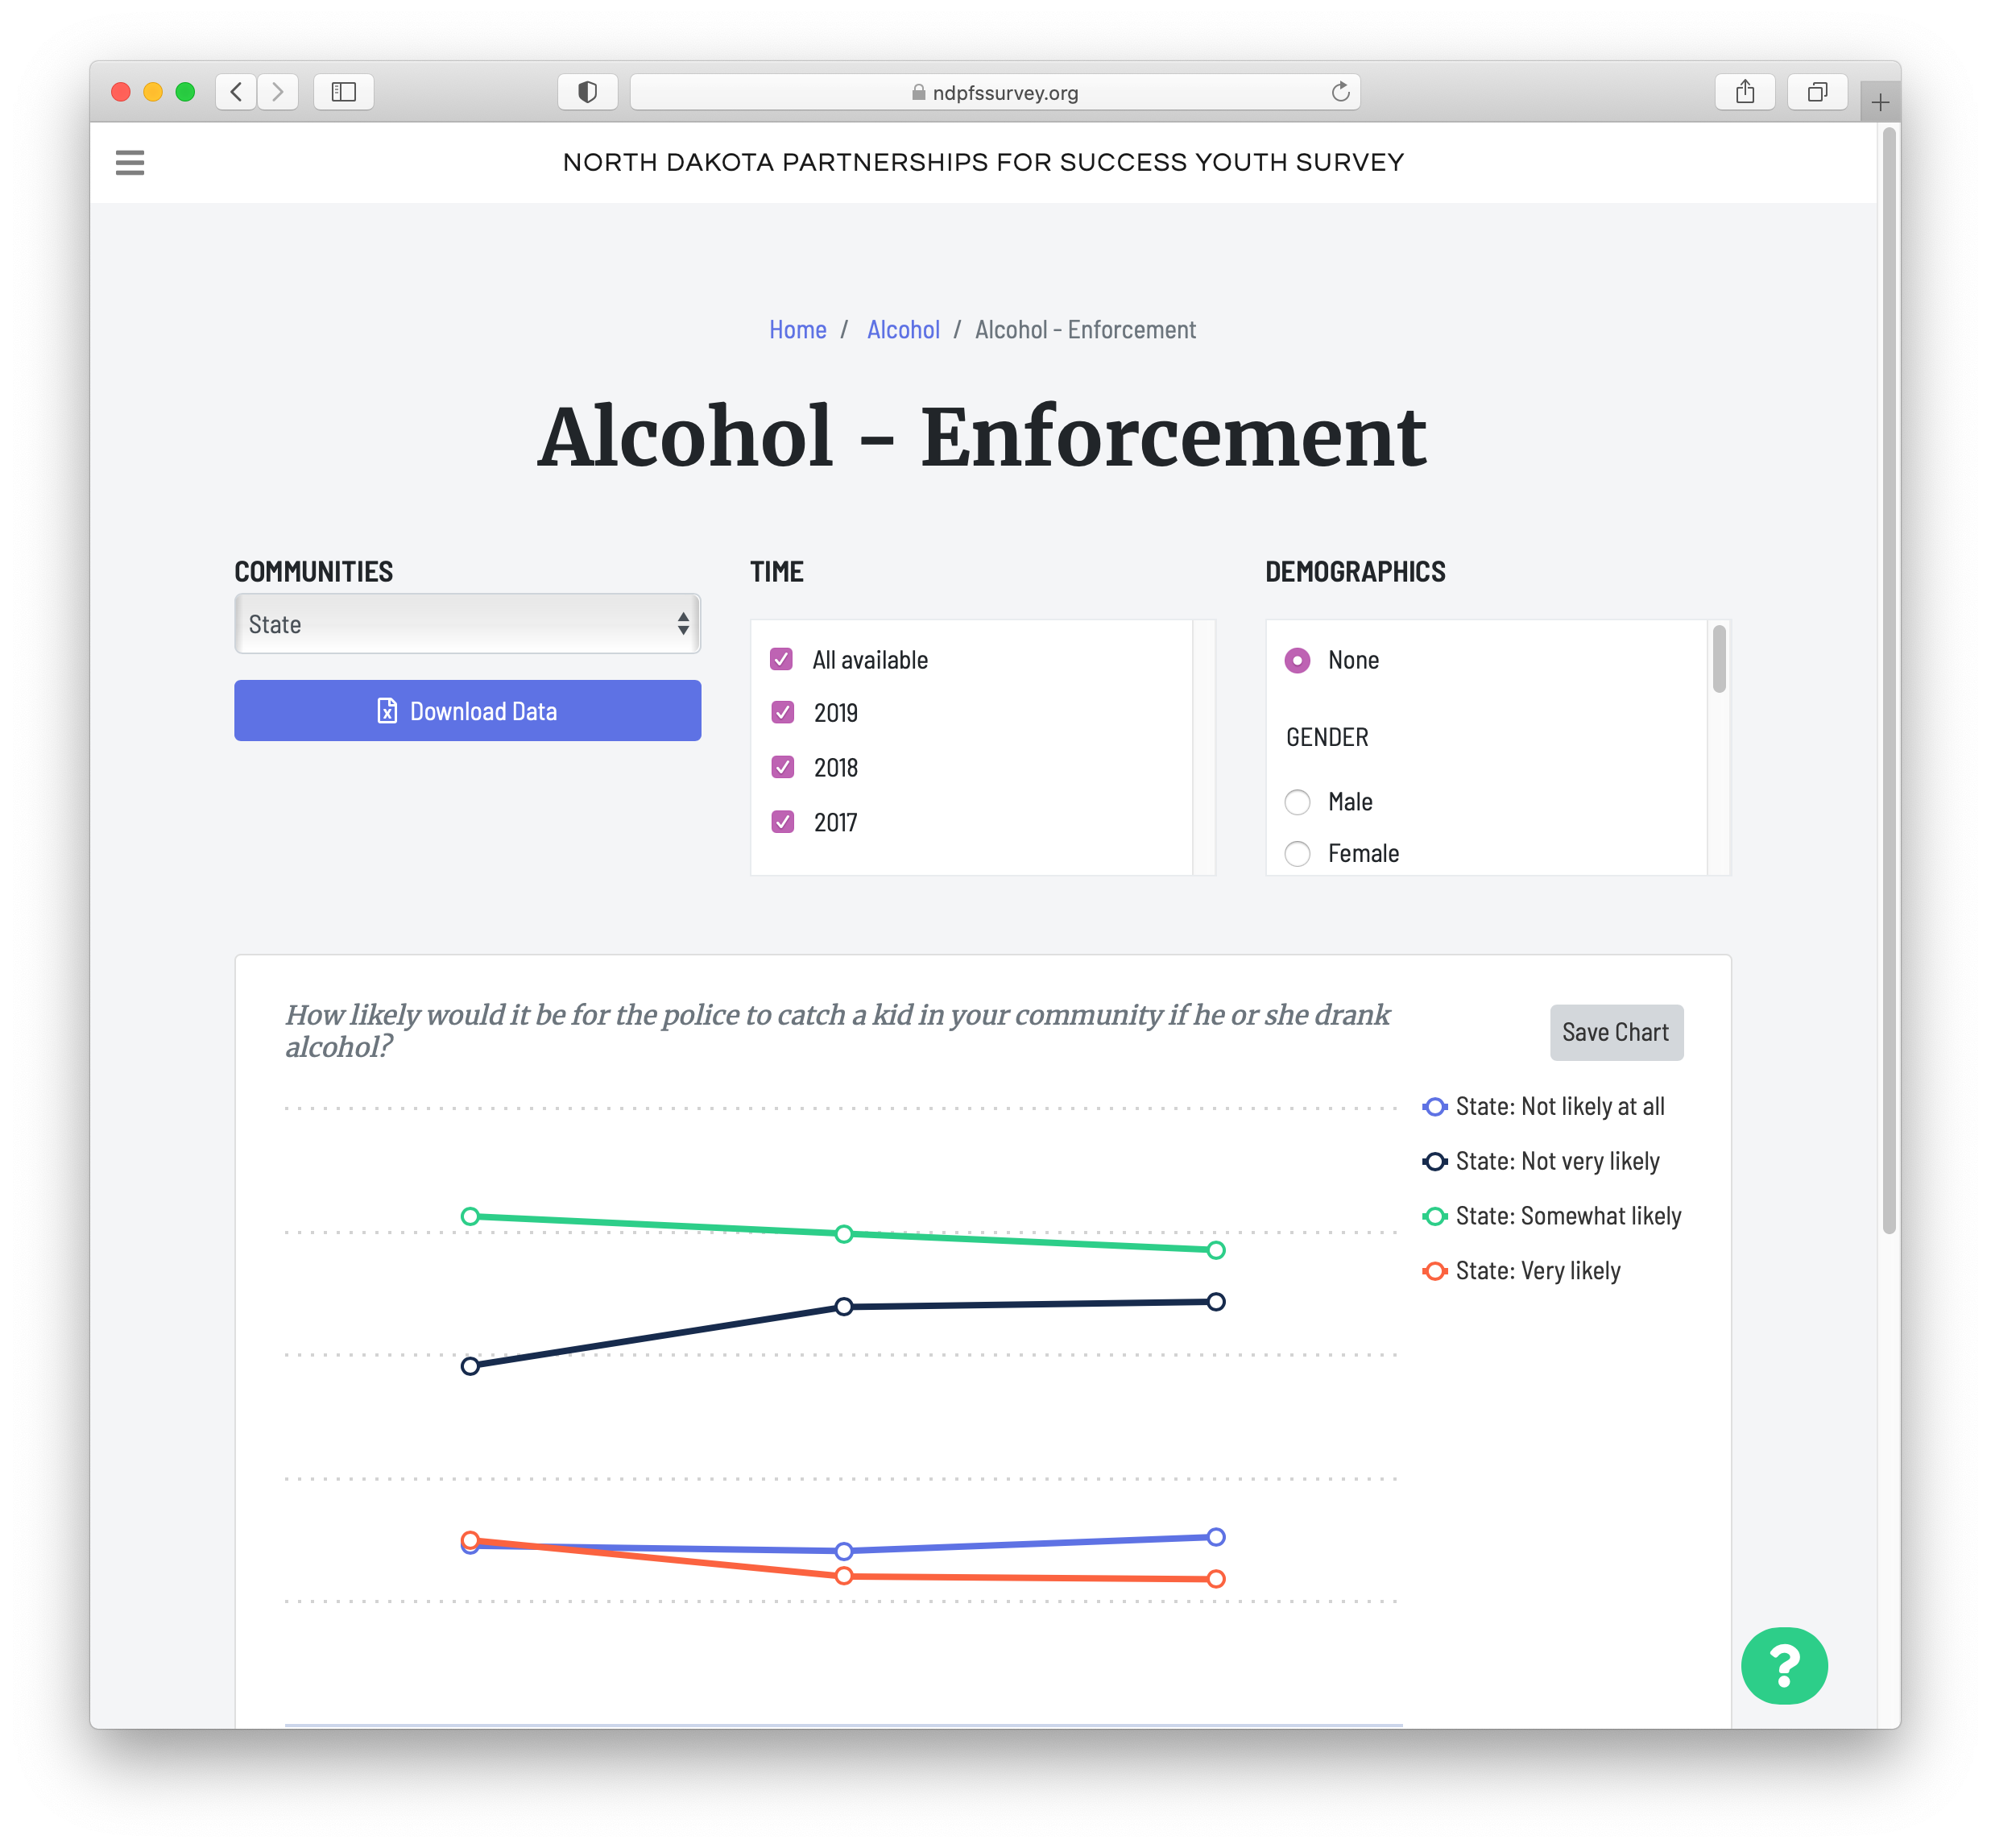Open the hamburger navigation menu
This screenshot has height=1848, width=1991.
130,162
